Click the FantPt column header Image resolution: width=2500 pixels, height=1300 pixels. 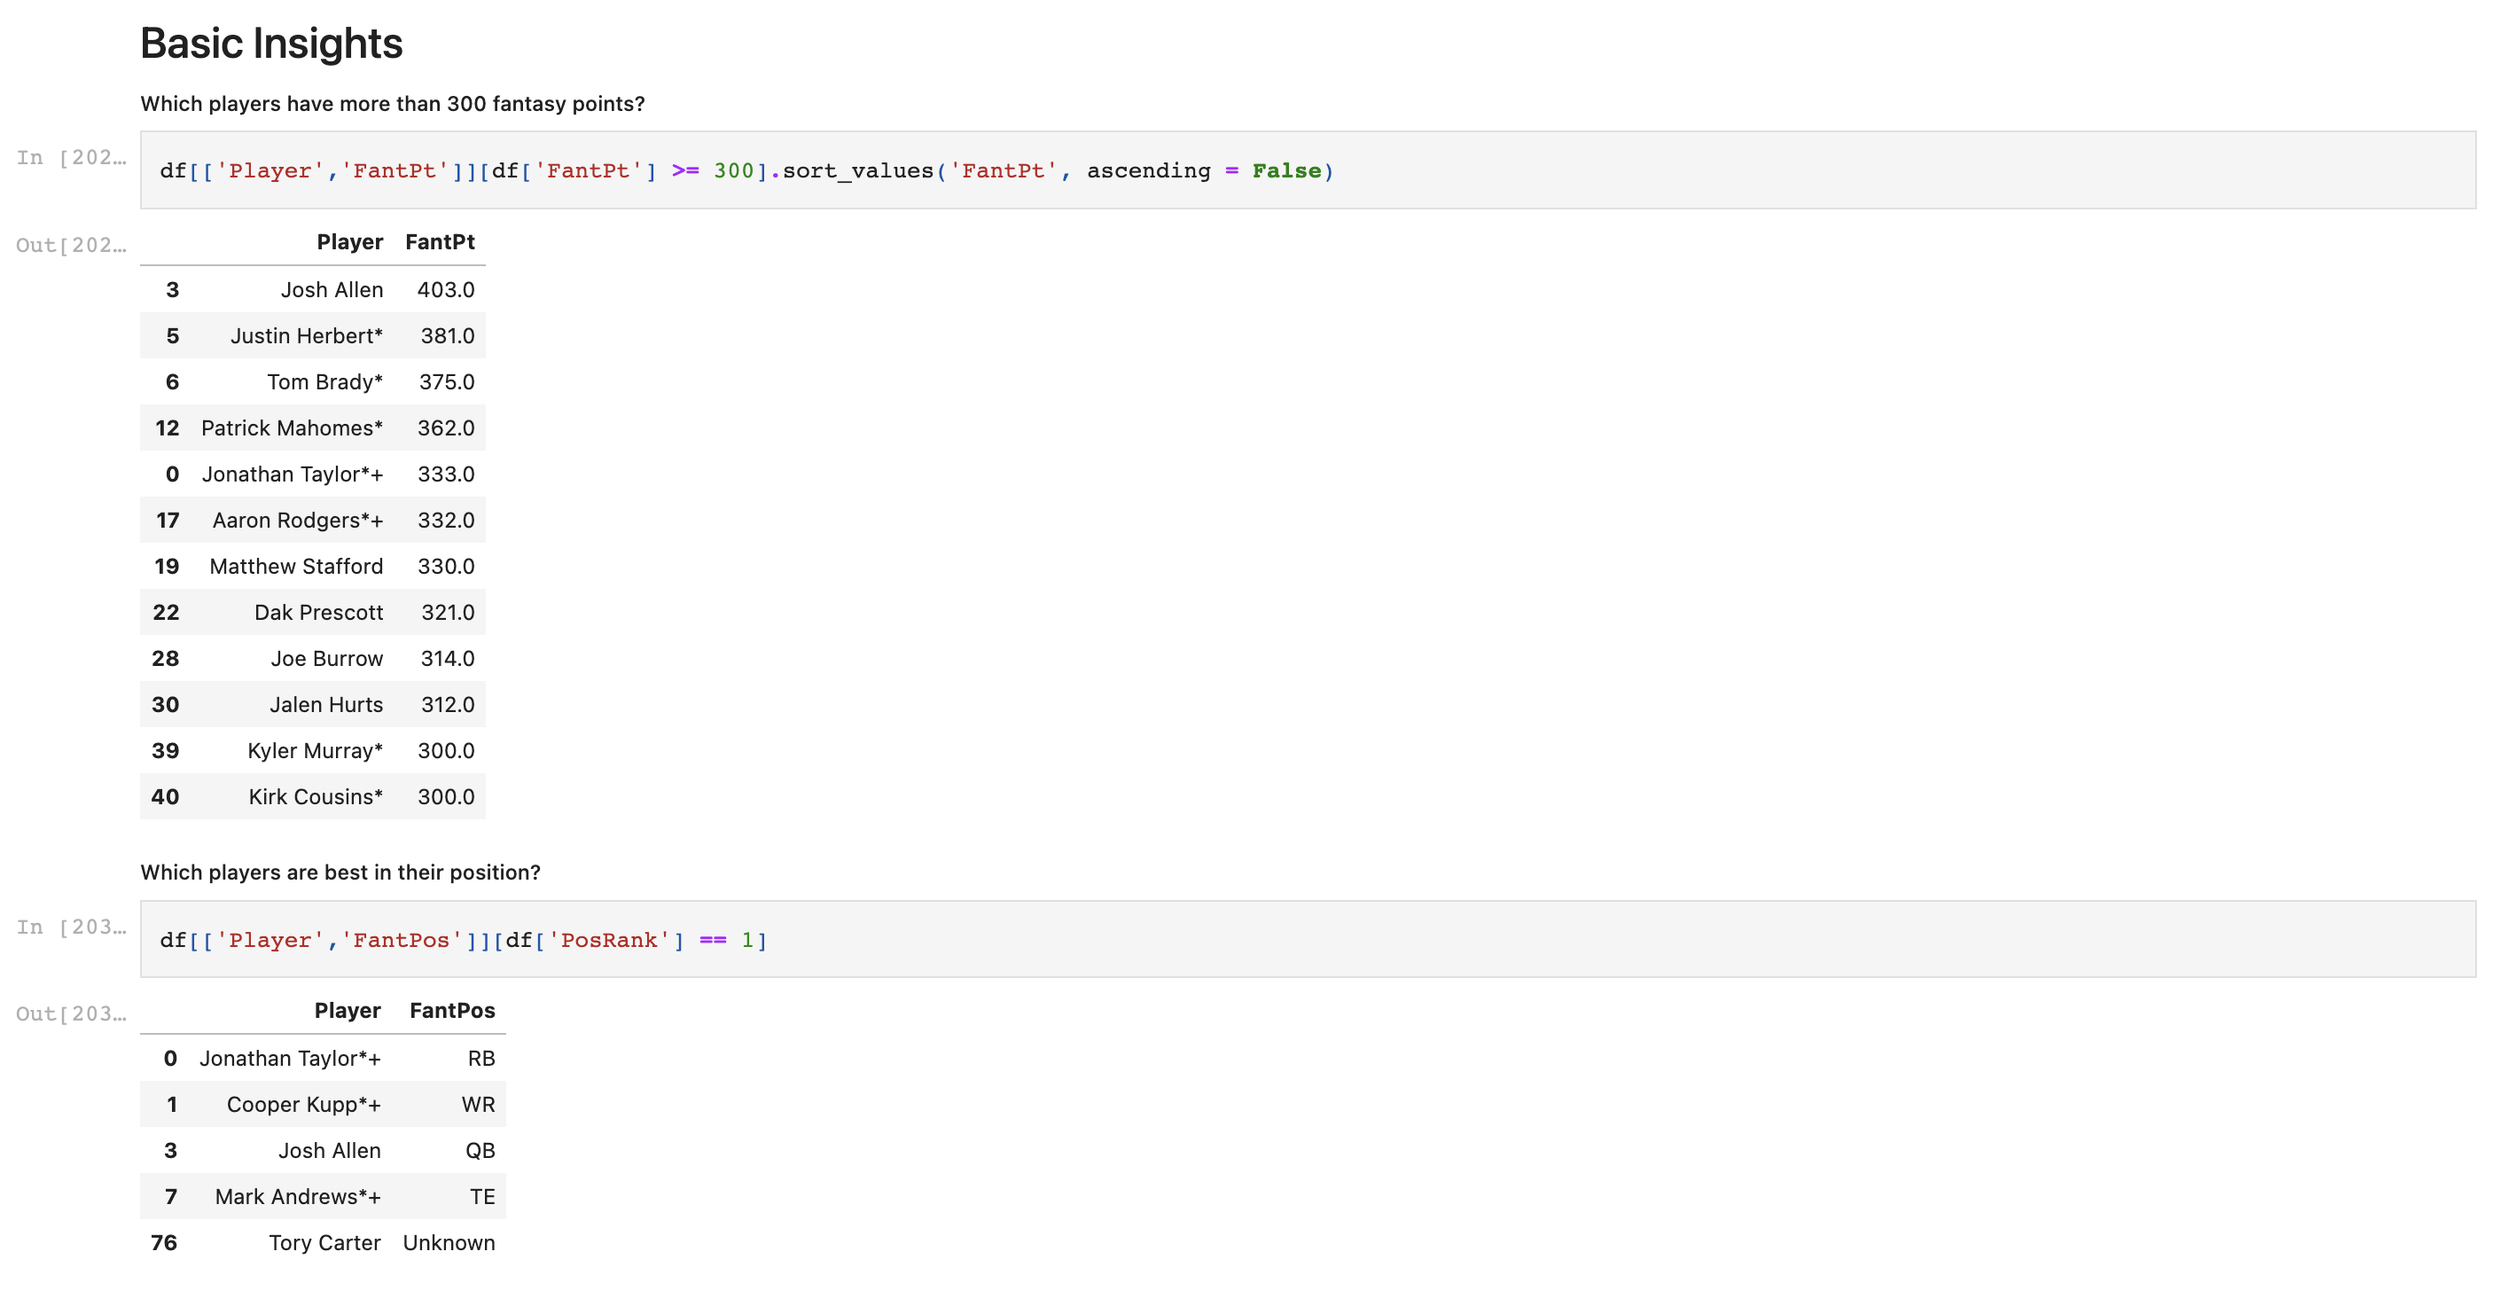[x=439, y=242]
